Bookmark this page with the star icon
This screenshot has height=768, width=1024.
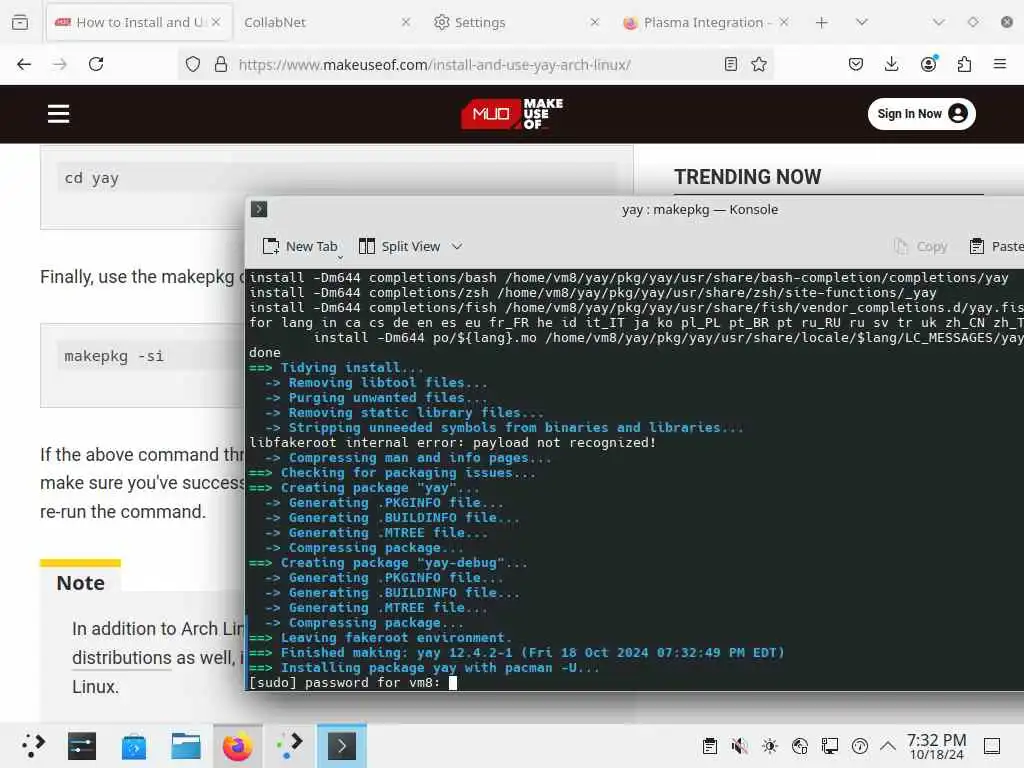click(758, 64)
